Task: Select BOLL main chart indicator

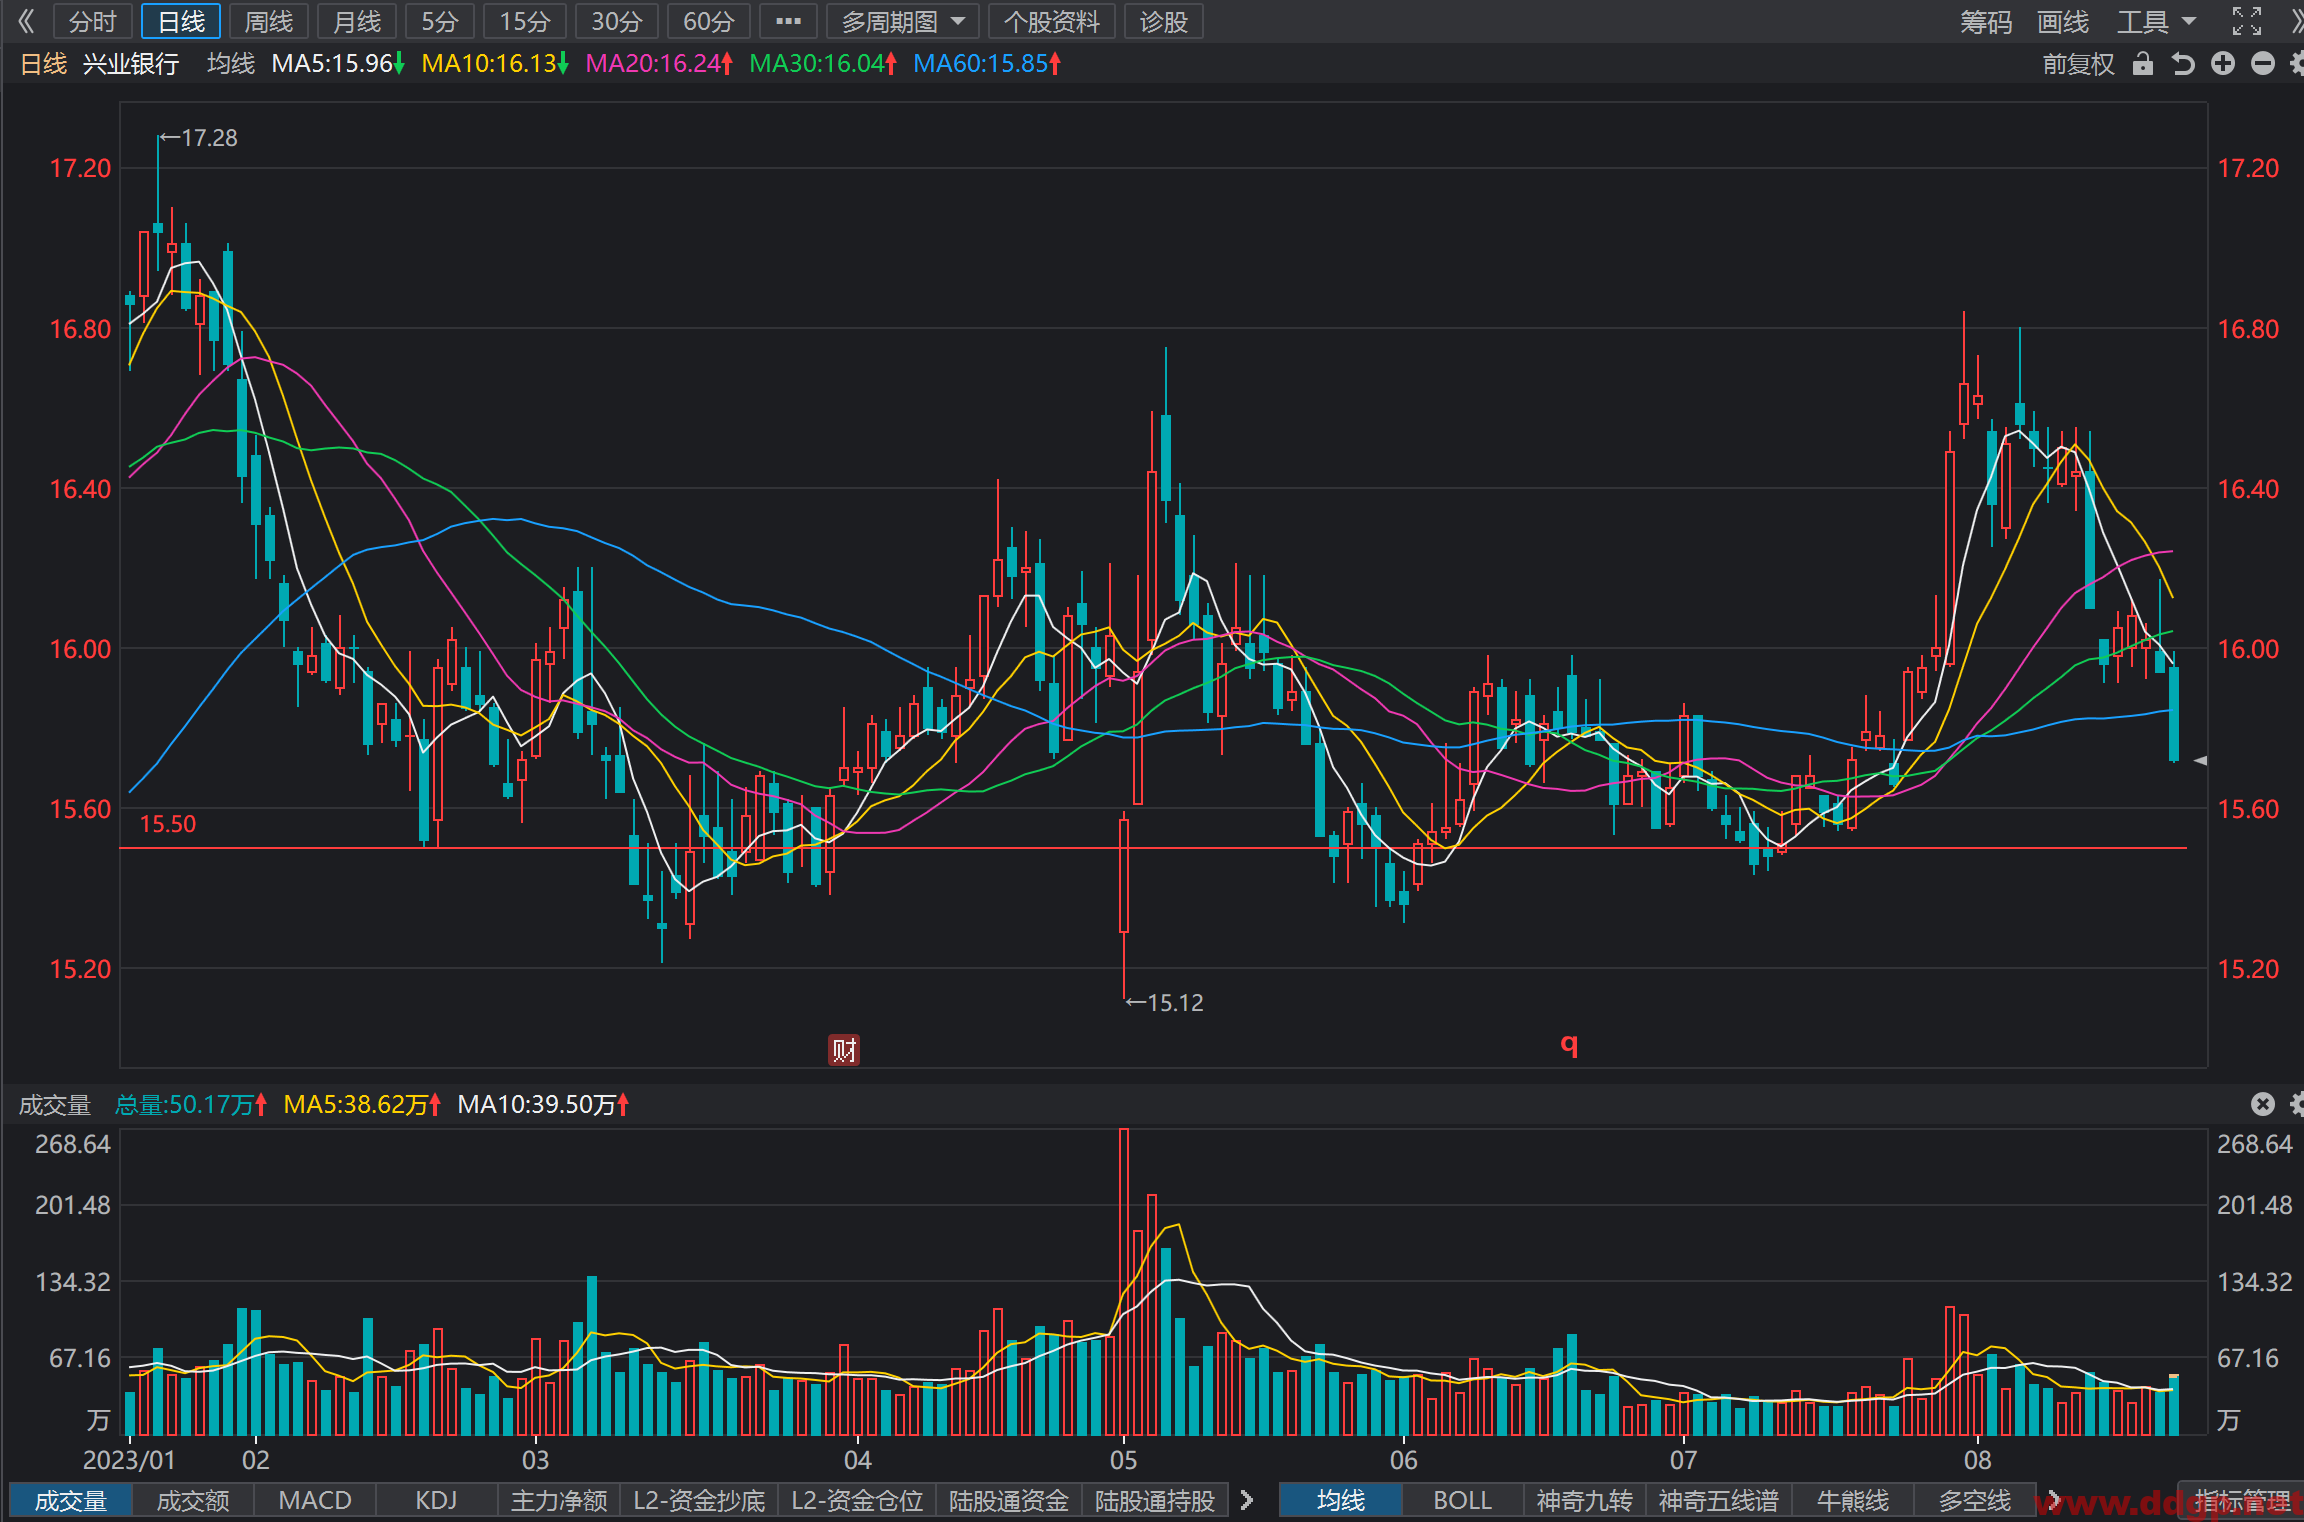Action: pyautogui.click(x=1463, y=1500)
